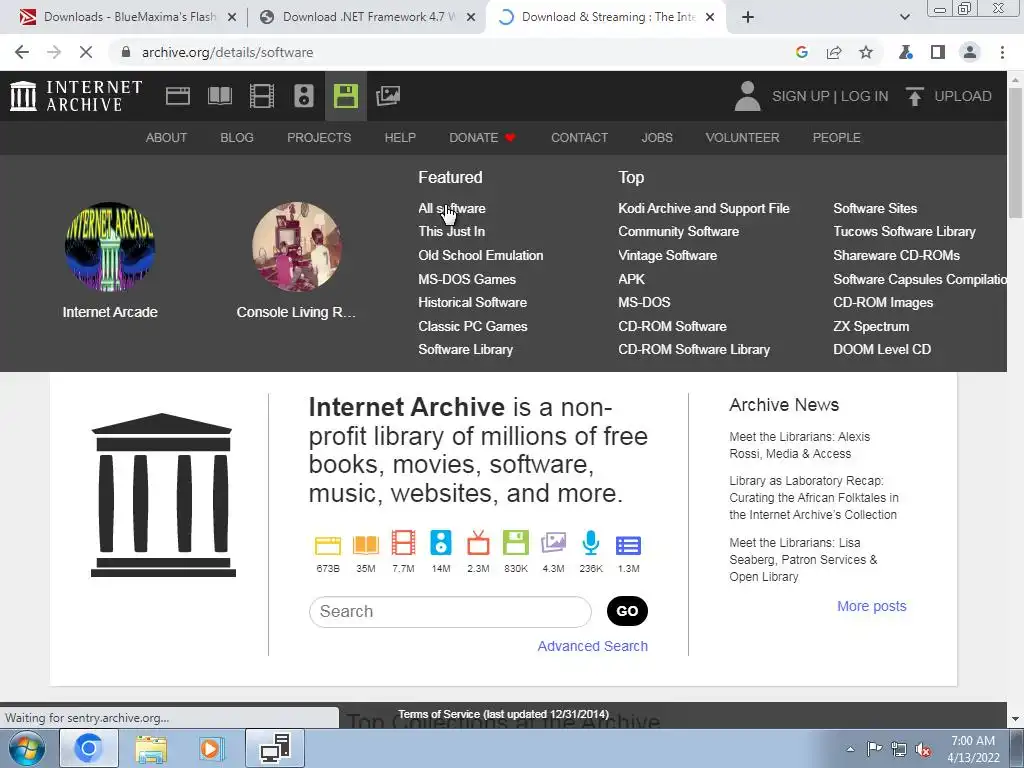Switch to .NET Framework 4.7 tab
Viewport: 1024px width, 768px height.
point(367,17)
